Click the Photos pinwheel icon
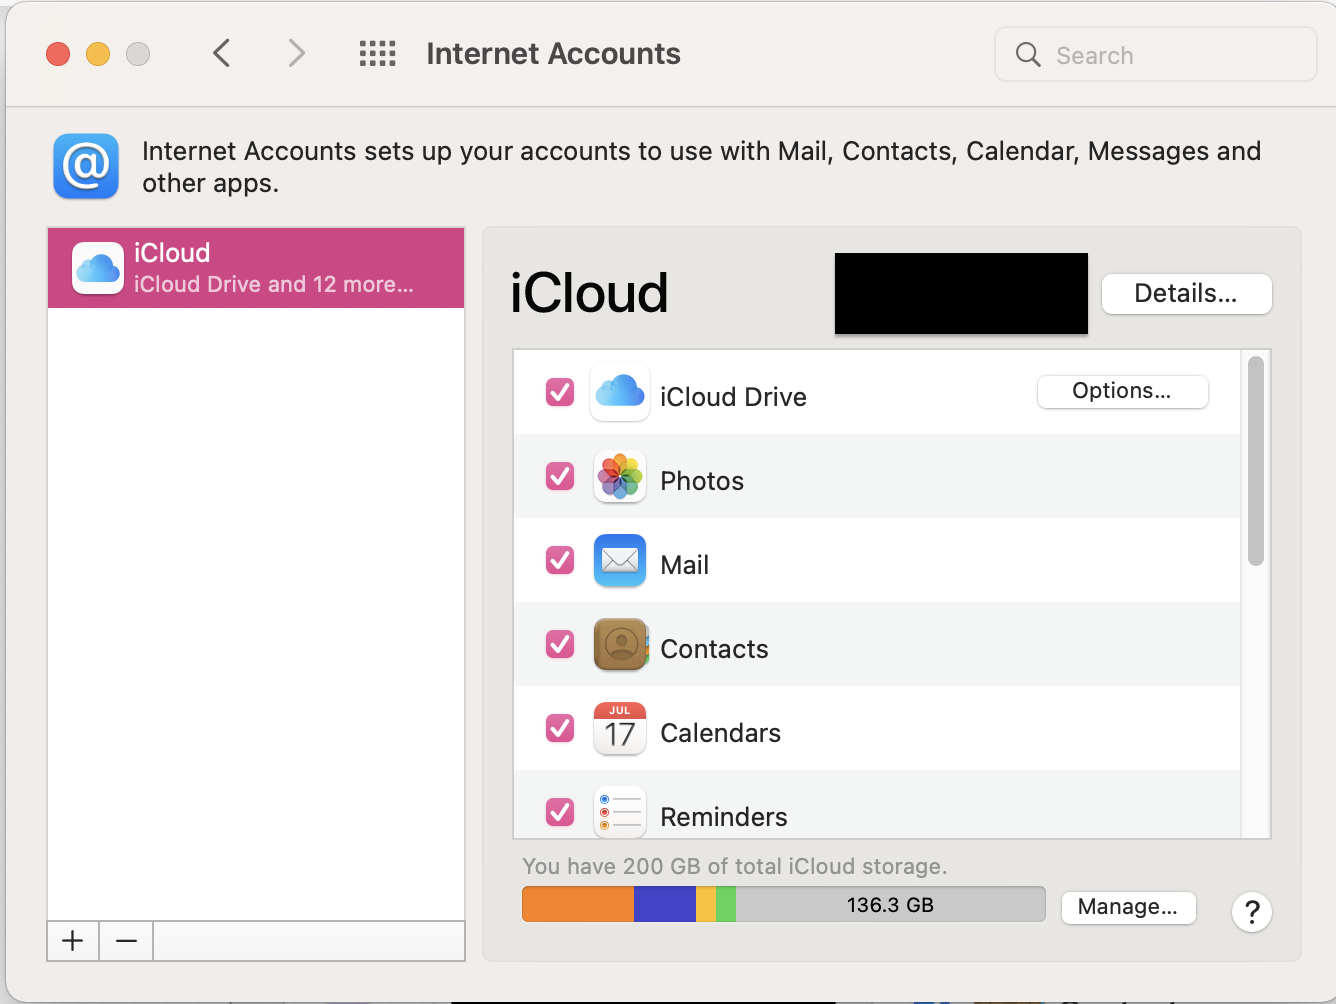Viewport: 1336px width, 1004px height. click(x=620, y=477)
